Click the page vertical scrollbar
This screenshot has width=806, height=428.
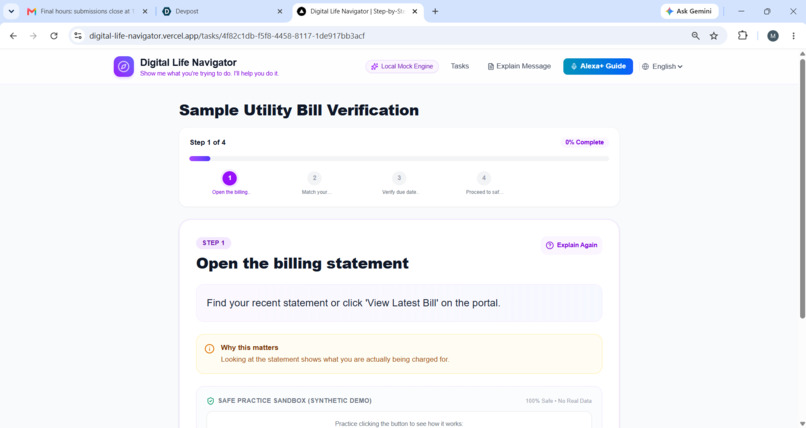tap(802, 188)
